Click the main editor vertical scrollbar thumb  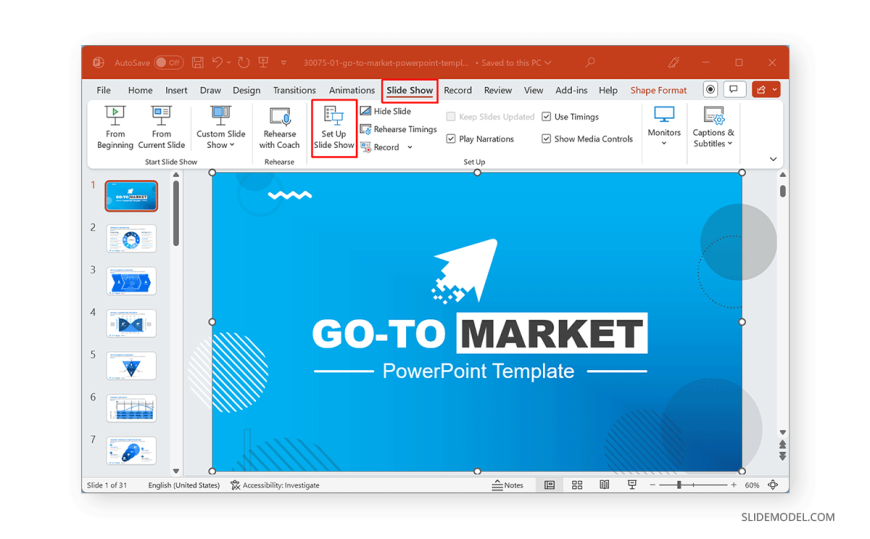(x=782, y=191)
